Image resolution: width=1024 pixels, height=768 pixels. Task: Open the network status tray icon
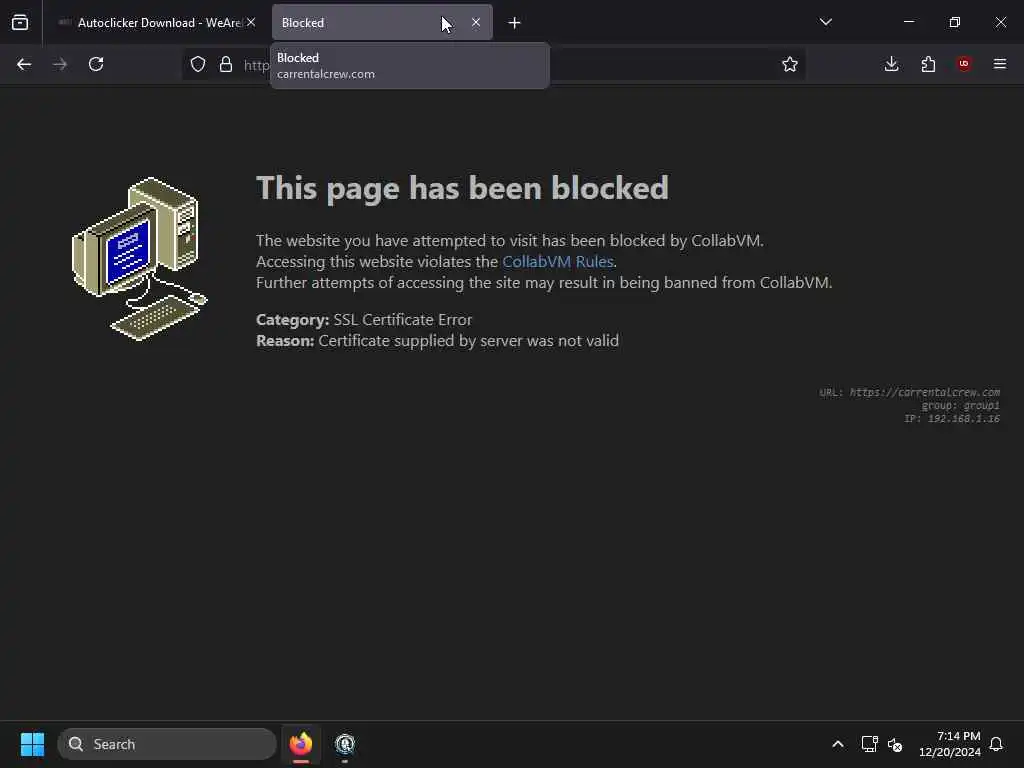pyautogui.click(x=869, y=744)
